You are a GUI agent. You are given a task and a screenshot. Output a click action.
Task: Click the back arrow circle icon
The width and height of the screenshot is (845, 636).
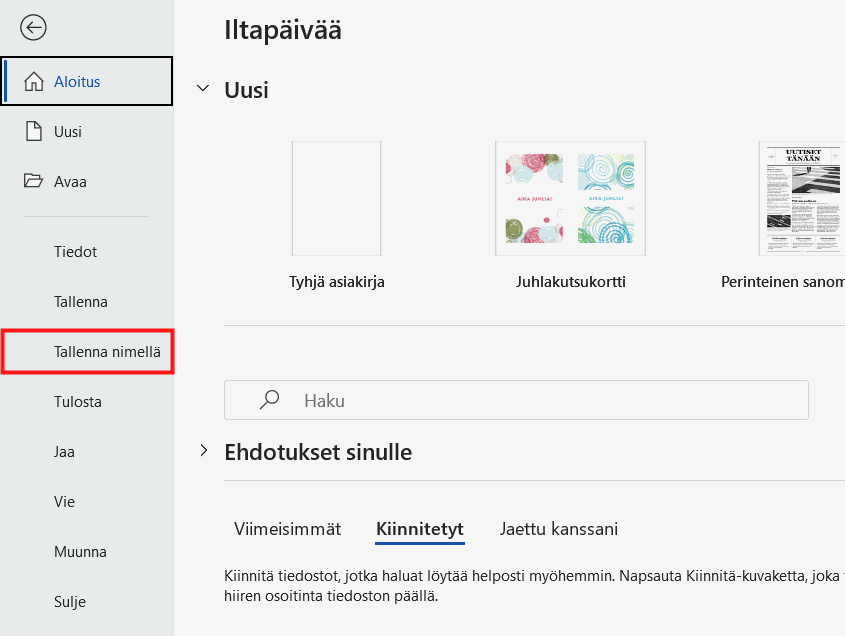pos(33,27)
